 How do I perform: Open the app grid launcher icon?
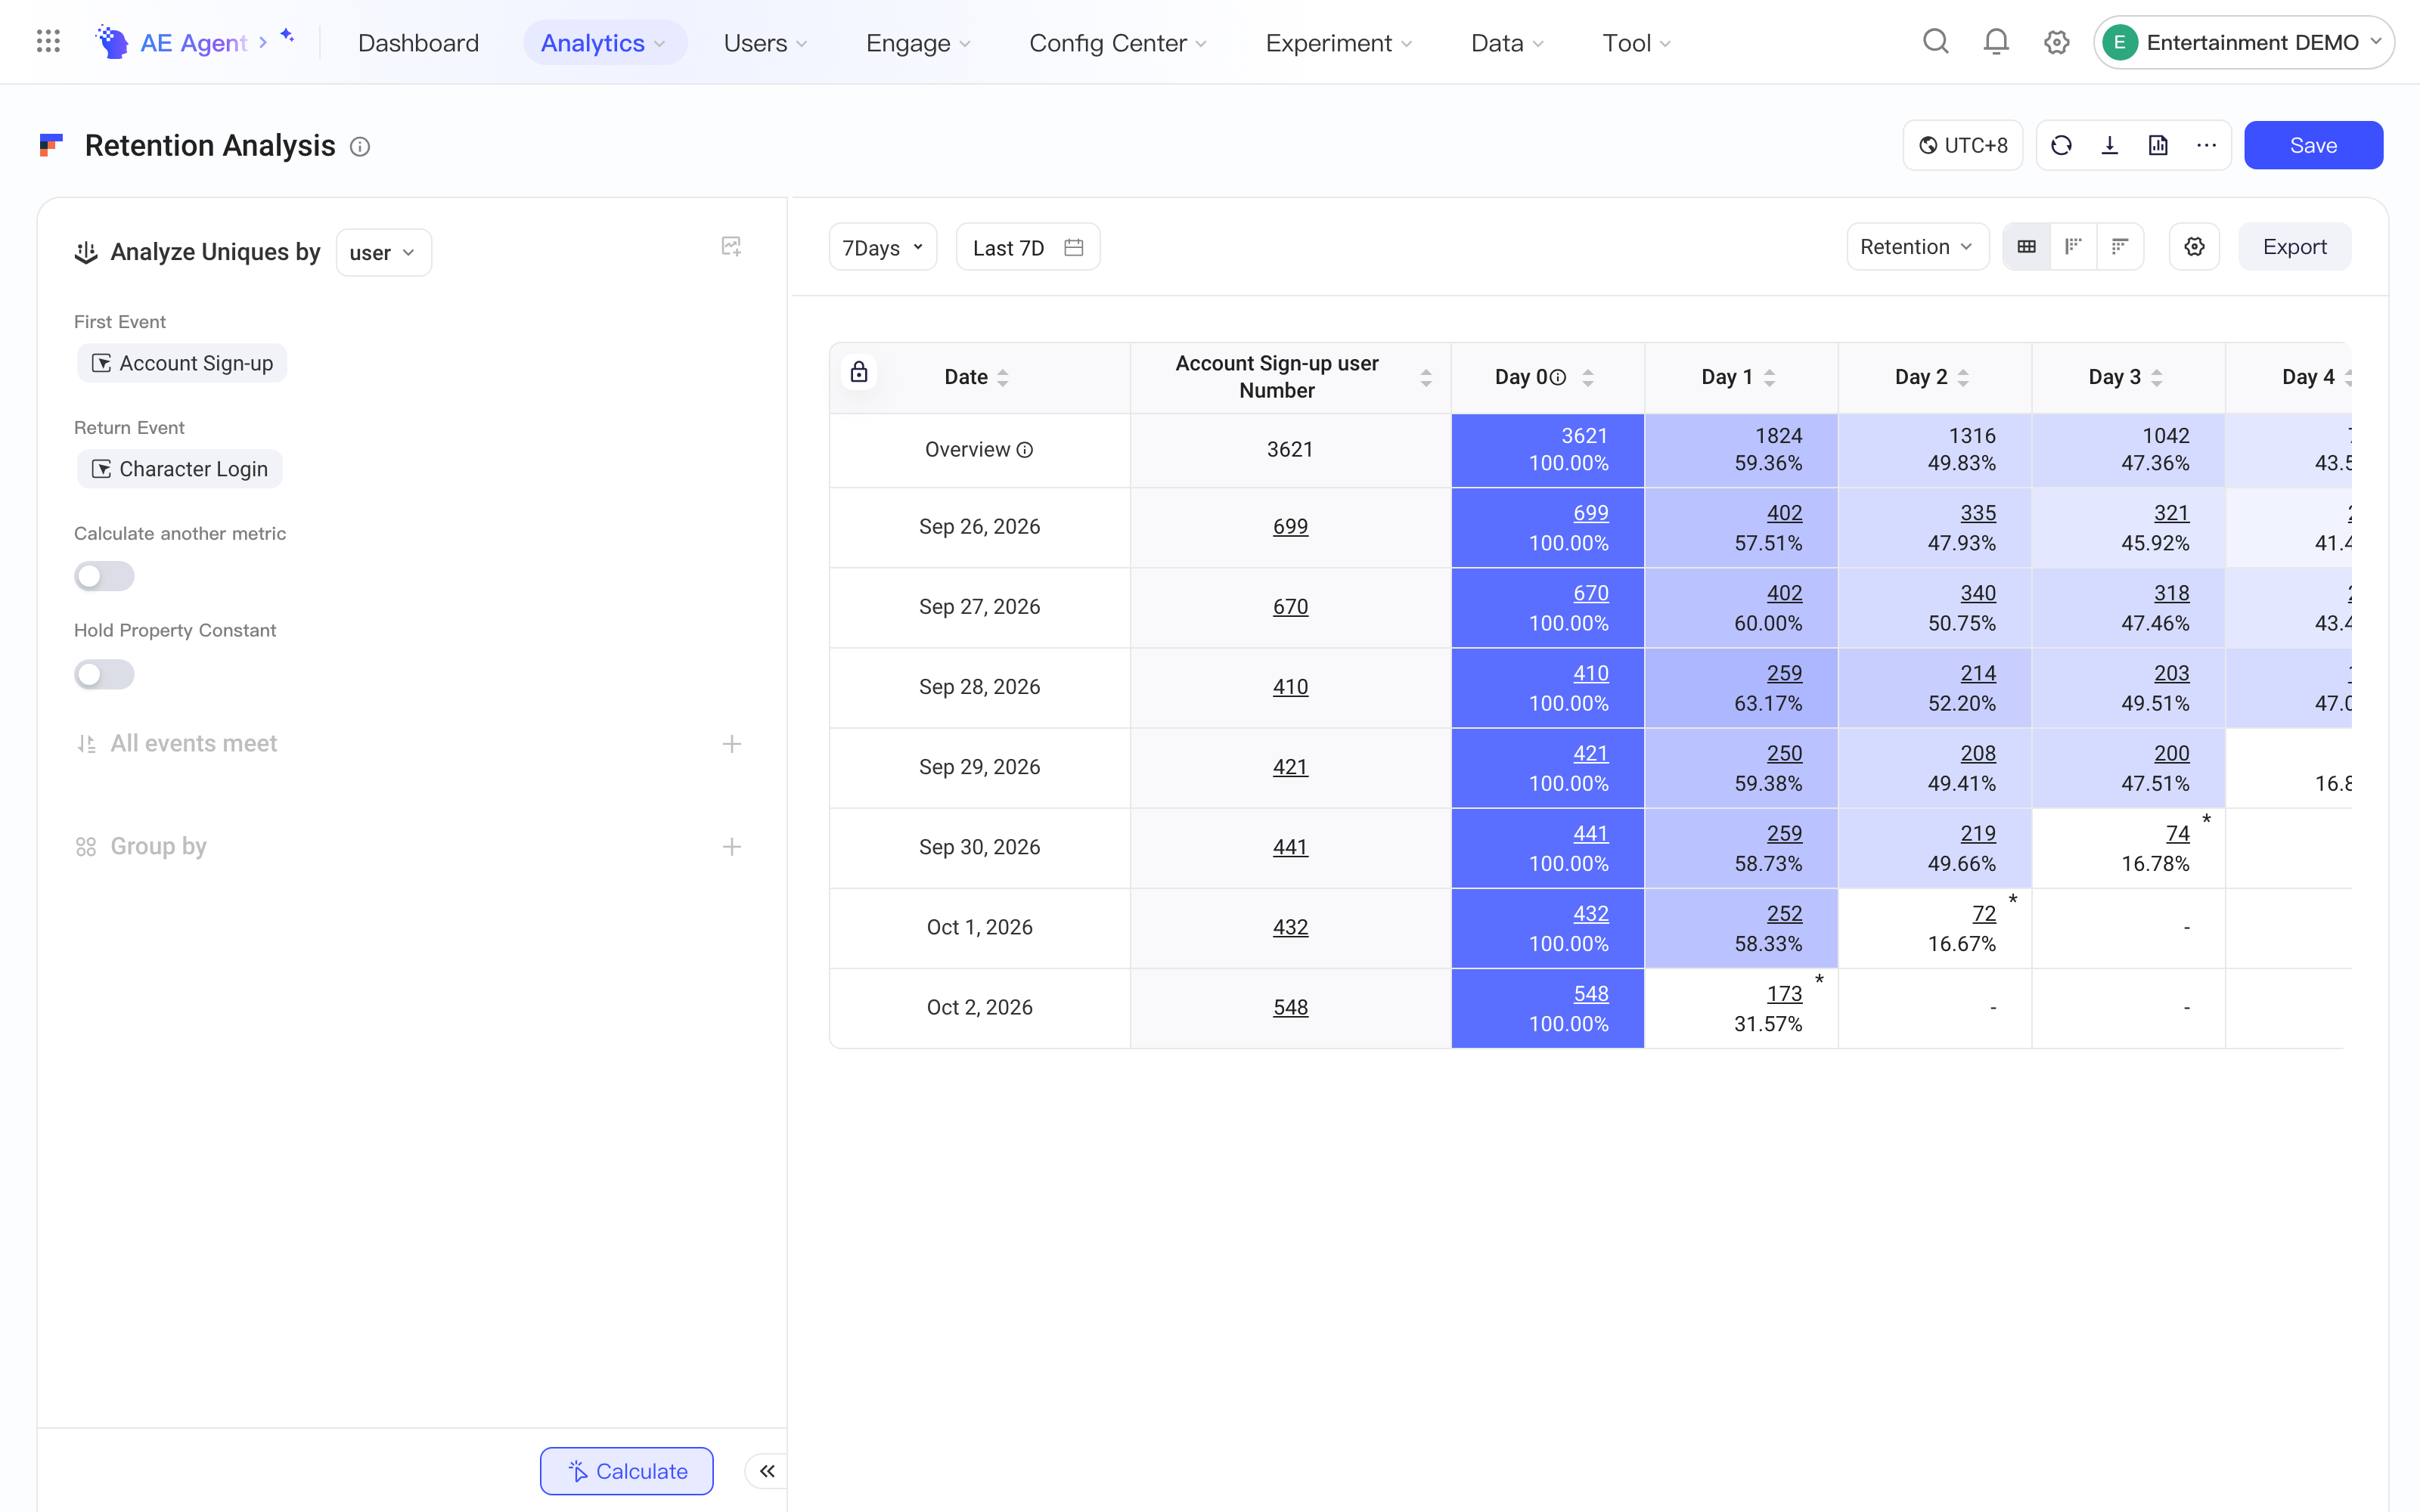(x=48, y=42)
